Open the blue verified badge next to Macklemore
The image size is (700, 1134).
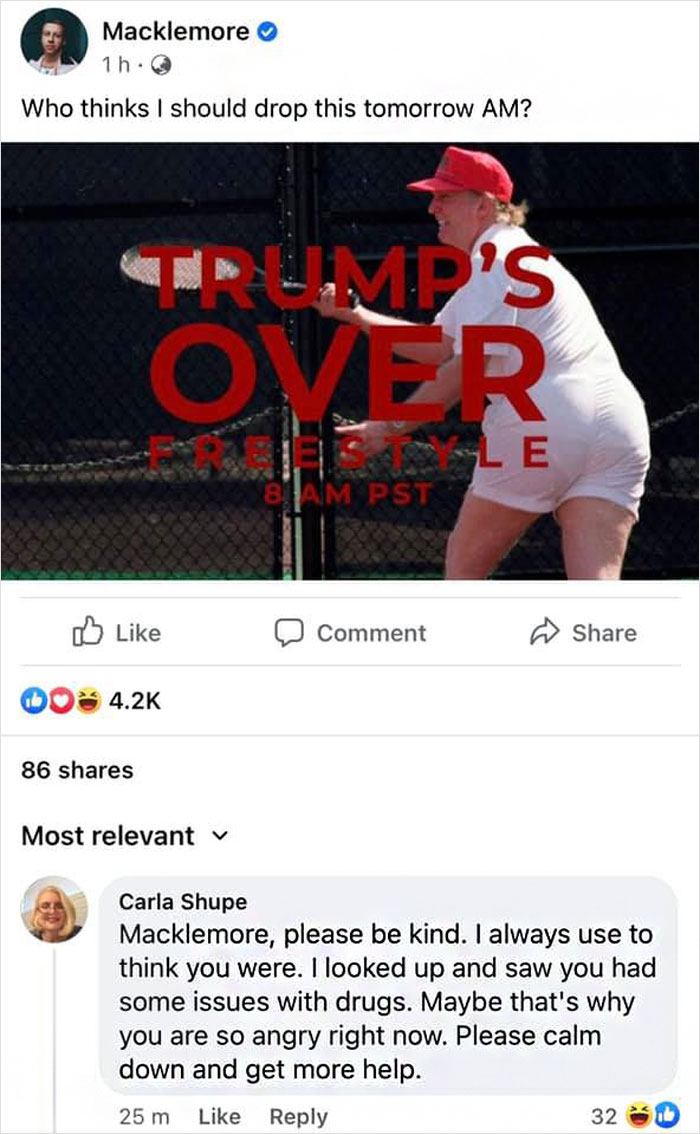268,32
